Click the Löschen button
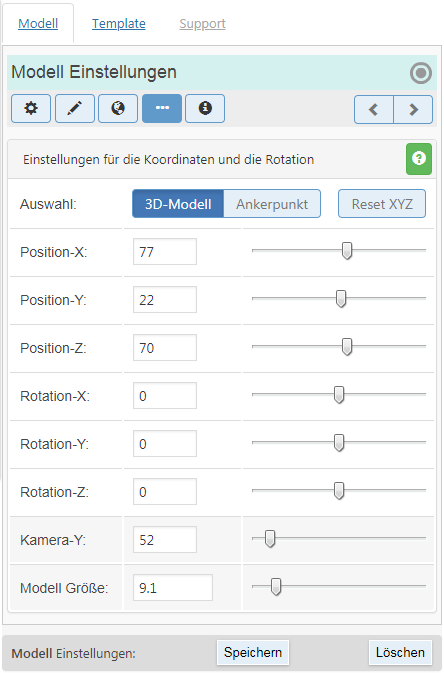Image resolution: width=444 pixels, height=673 pixels. (400, 652)
